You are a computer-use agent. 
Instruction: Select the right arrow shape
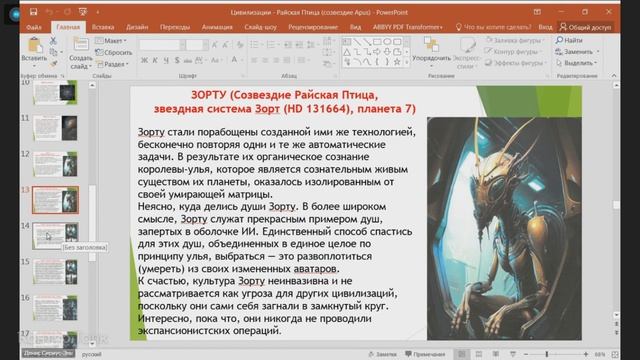[x=377, y=52]
